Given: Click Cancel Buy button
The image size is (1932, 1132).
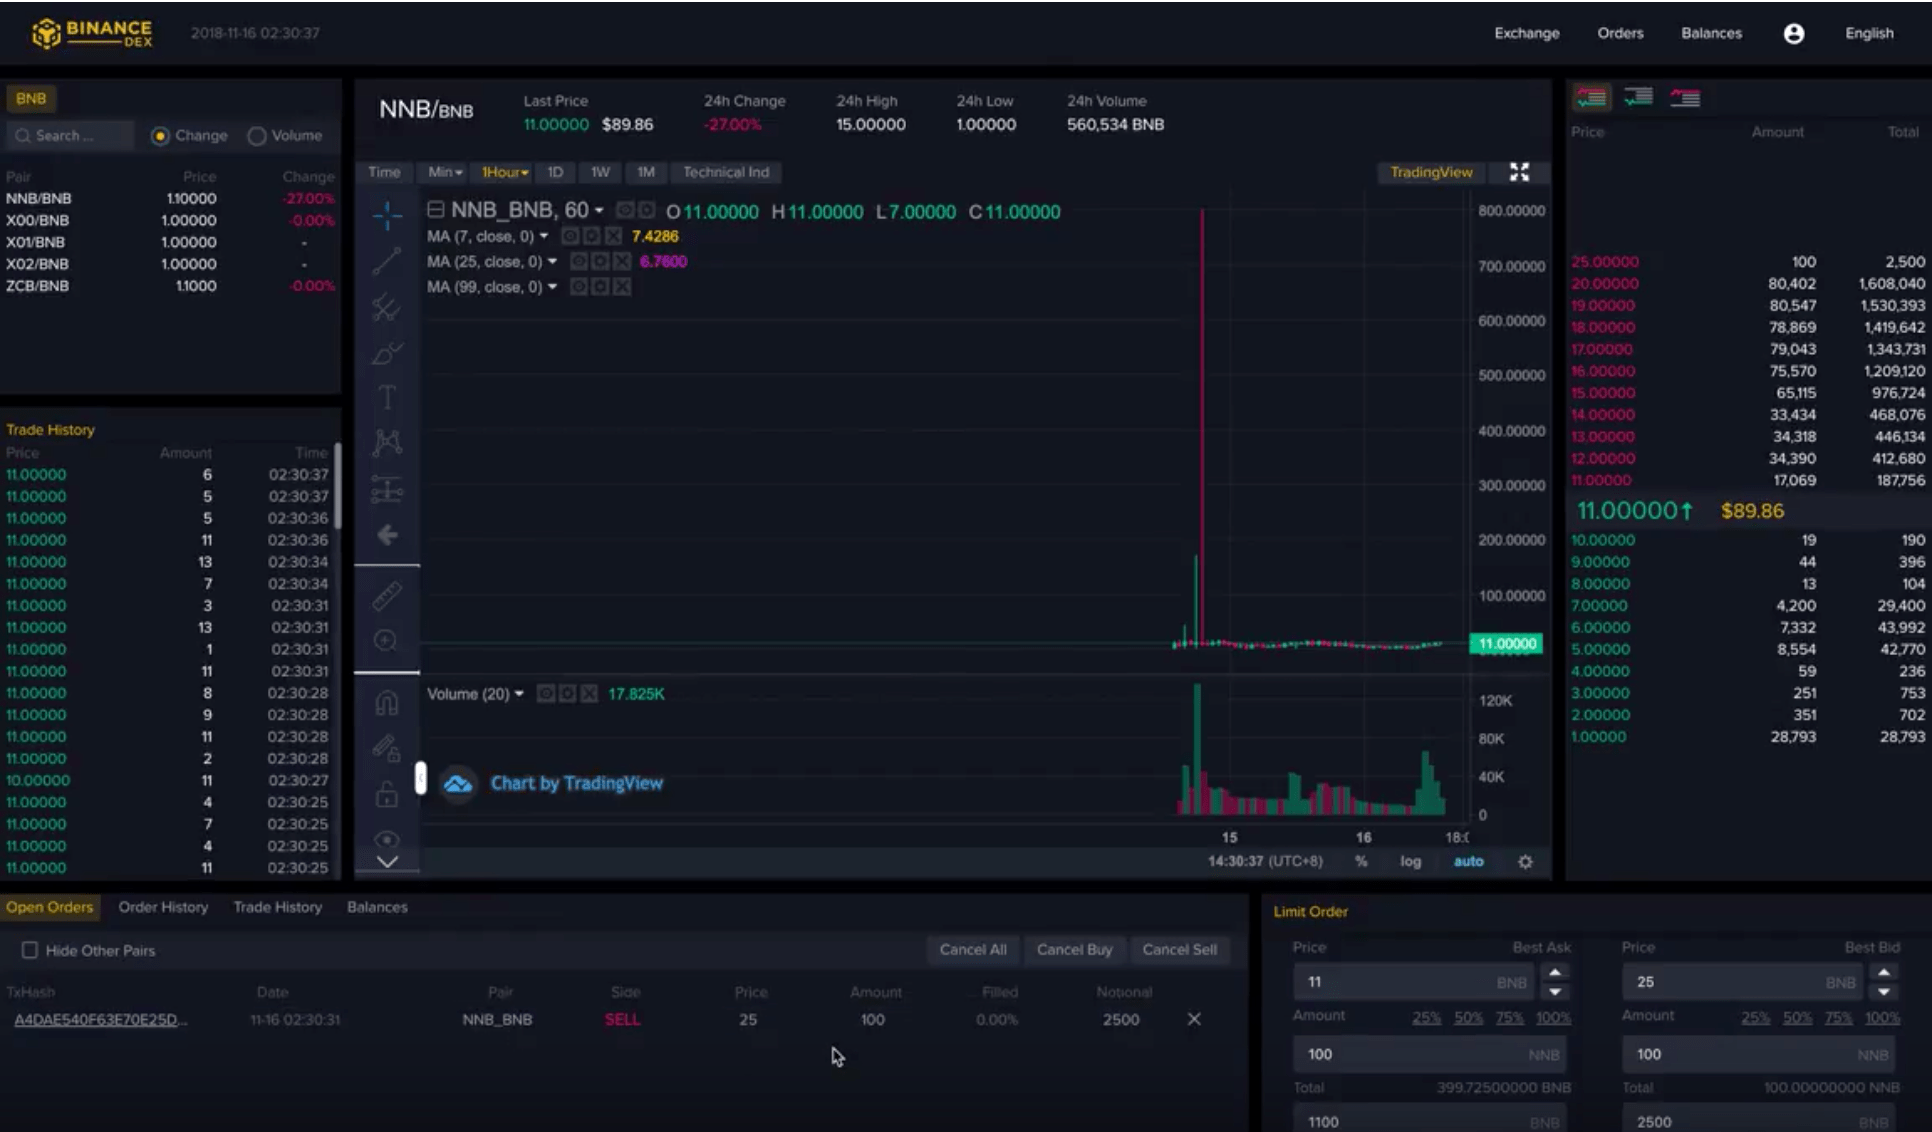Looking at the screenshot, I should click(1074, 950).
